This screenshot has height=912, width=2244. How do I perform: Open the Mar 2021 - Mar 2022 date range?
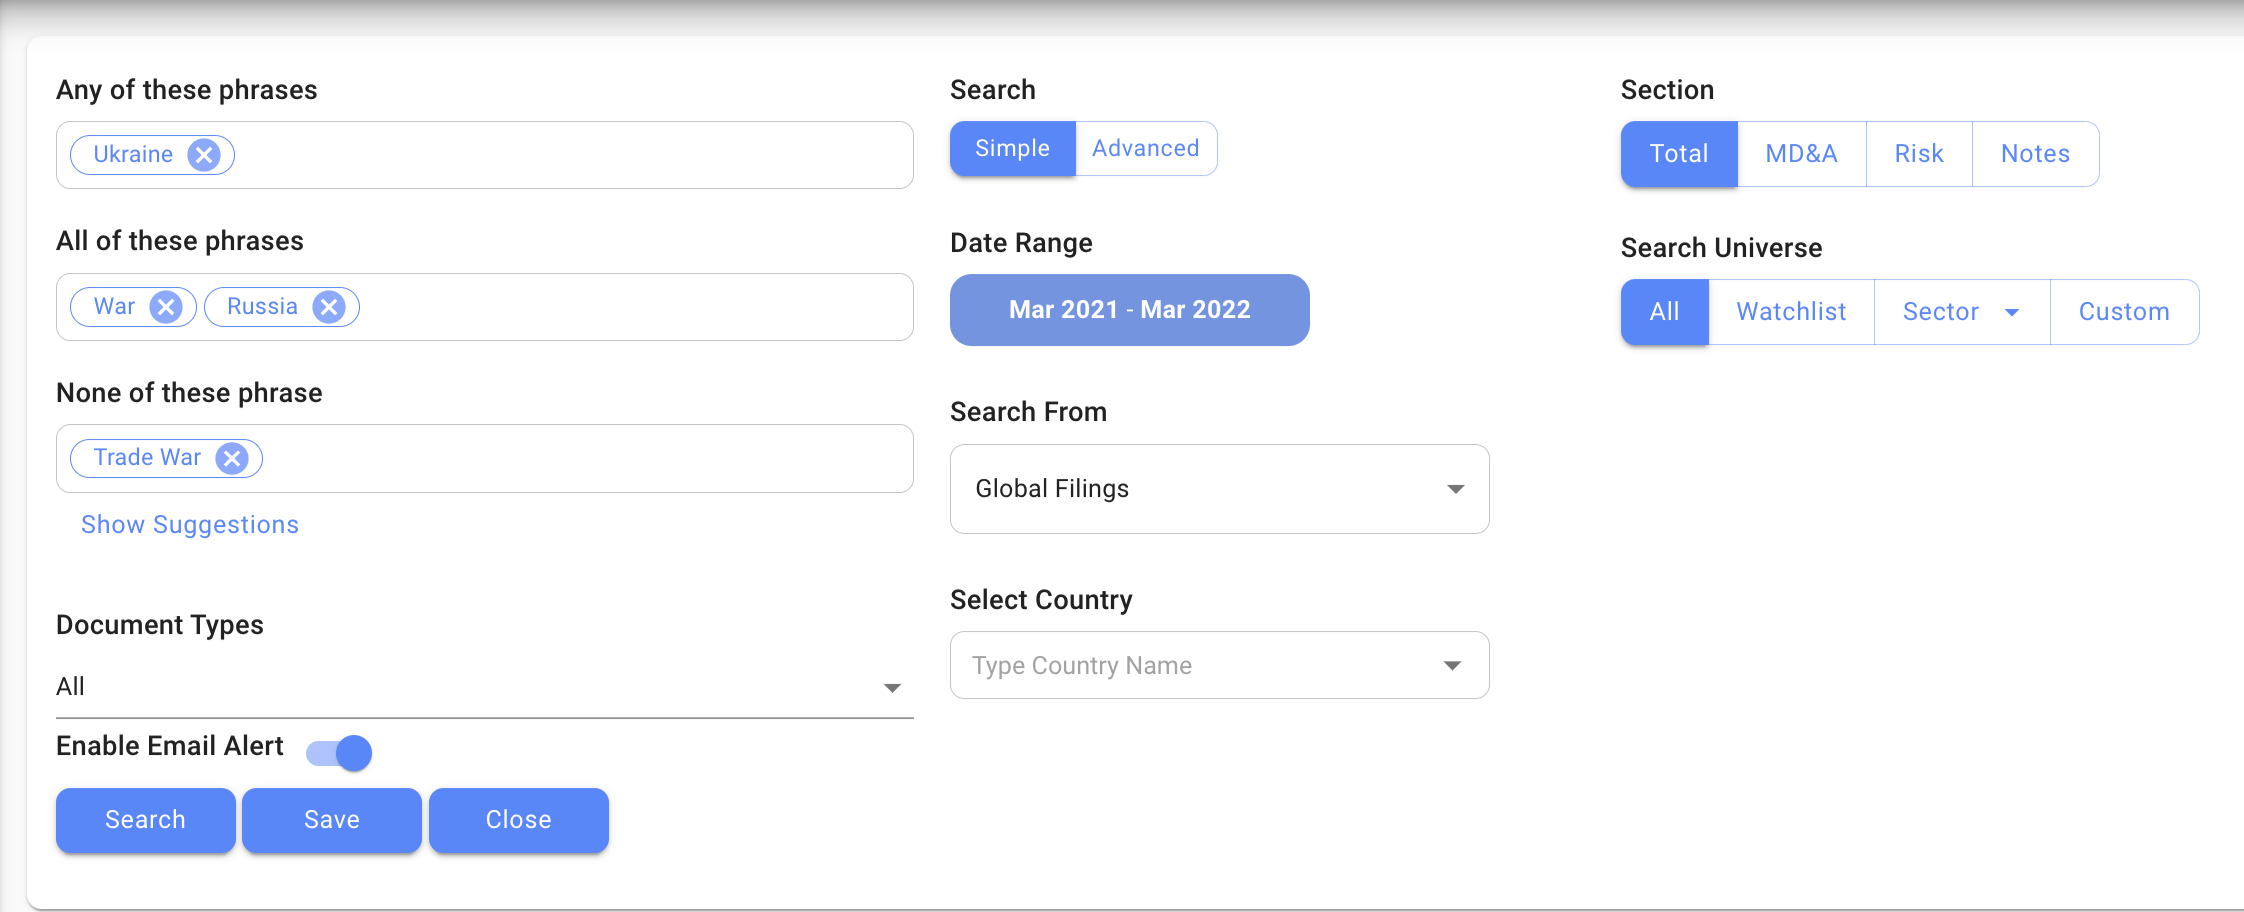pyautogui.click(x=1129, y=310)
